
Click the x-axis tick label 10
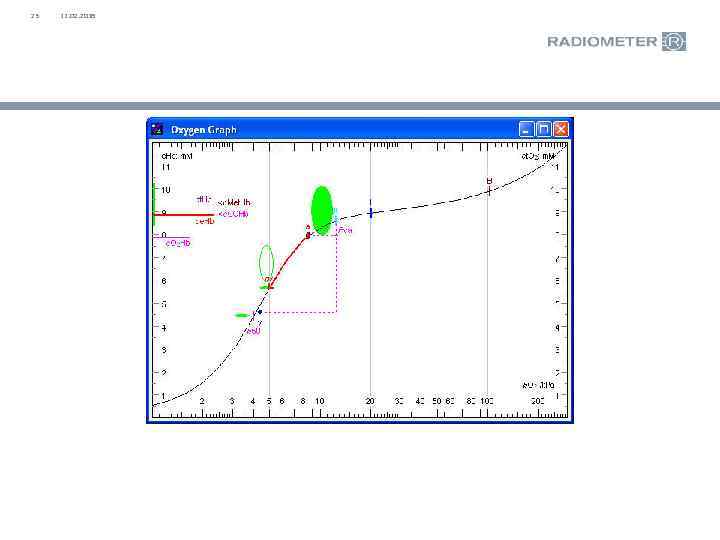point(320,401)
